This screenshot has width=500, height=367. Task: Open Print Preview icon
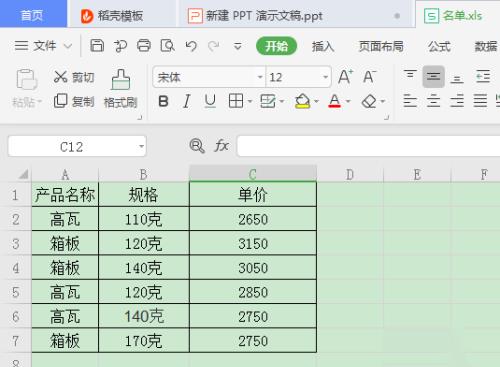click(x=167, y=46)
